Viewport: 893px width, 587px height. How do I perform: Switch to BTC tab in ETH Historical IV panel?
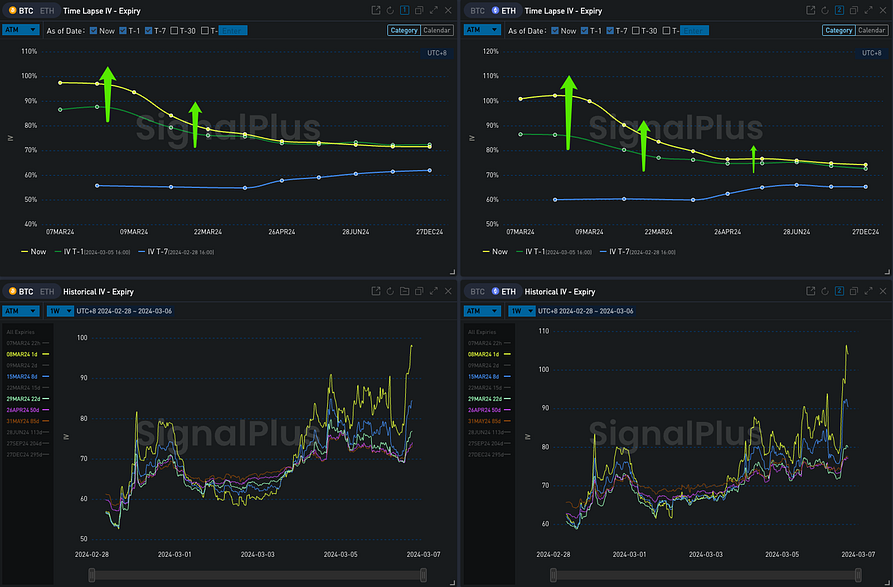(x=477, y=292)
